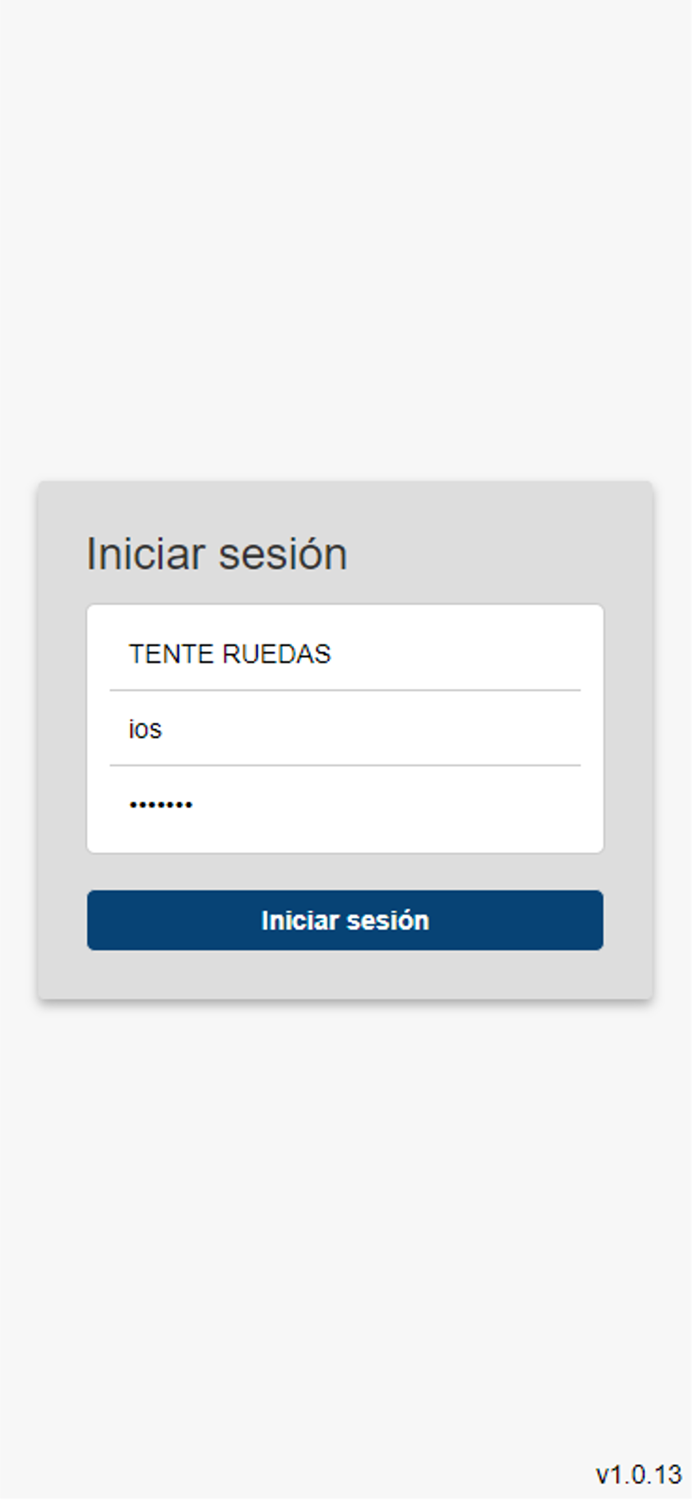Select the ios username text
Image resolution: width=693 pixels, height=1500 pixels.
coord(146,729)
